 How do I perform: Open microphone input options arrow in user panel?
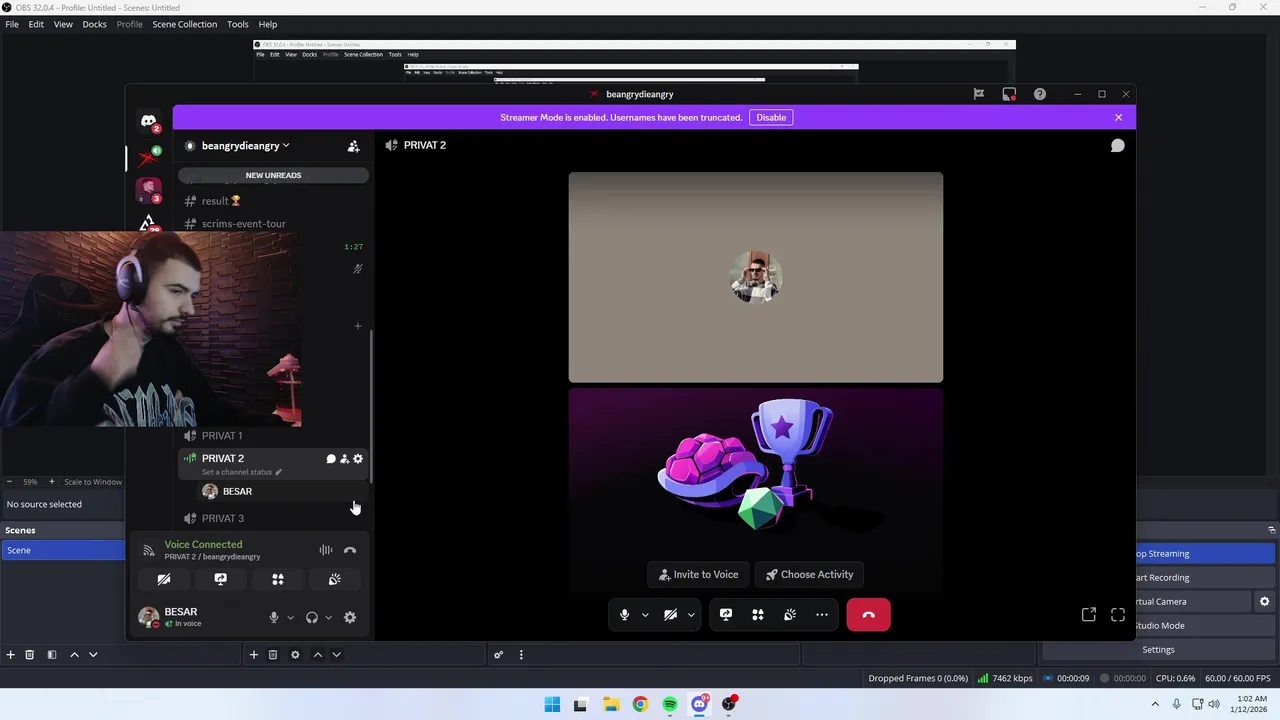(290, 617)
